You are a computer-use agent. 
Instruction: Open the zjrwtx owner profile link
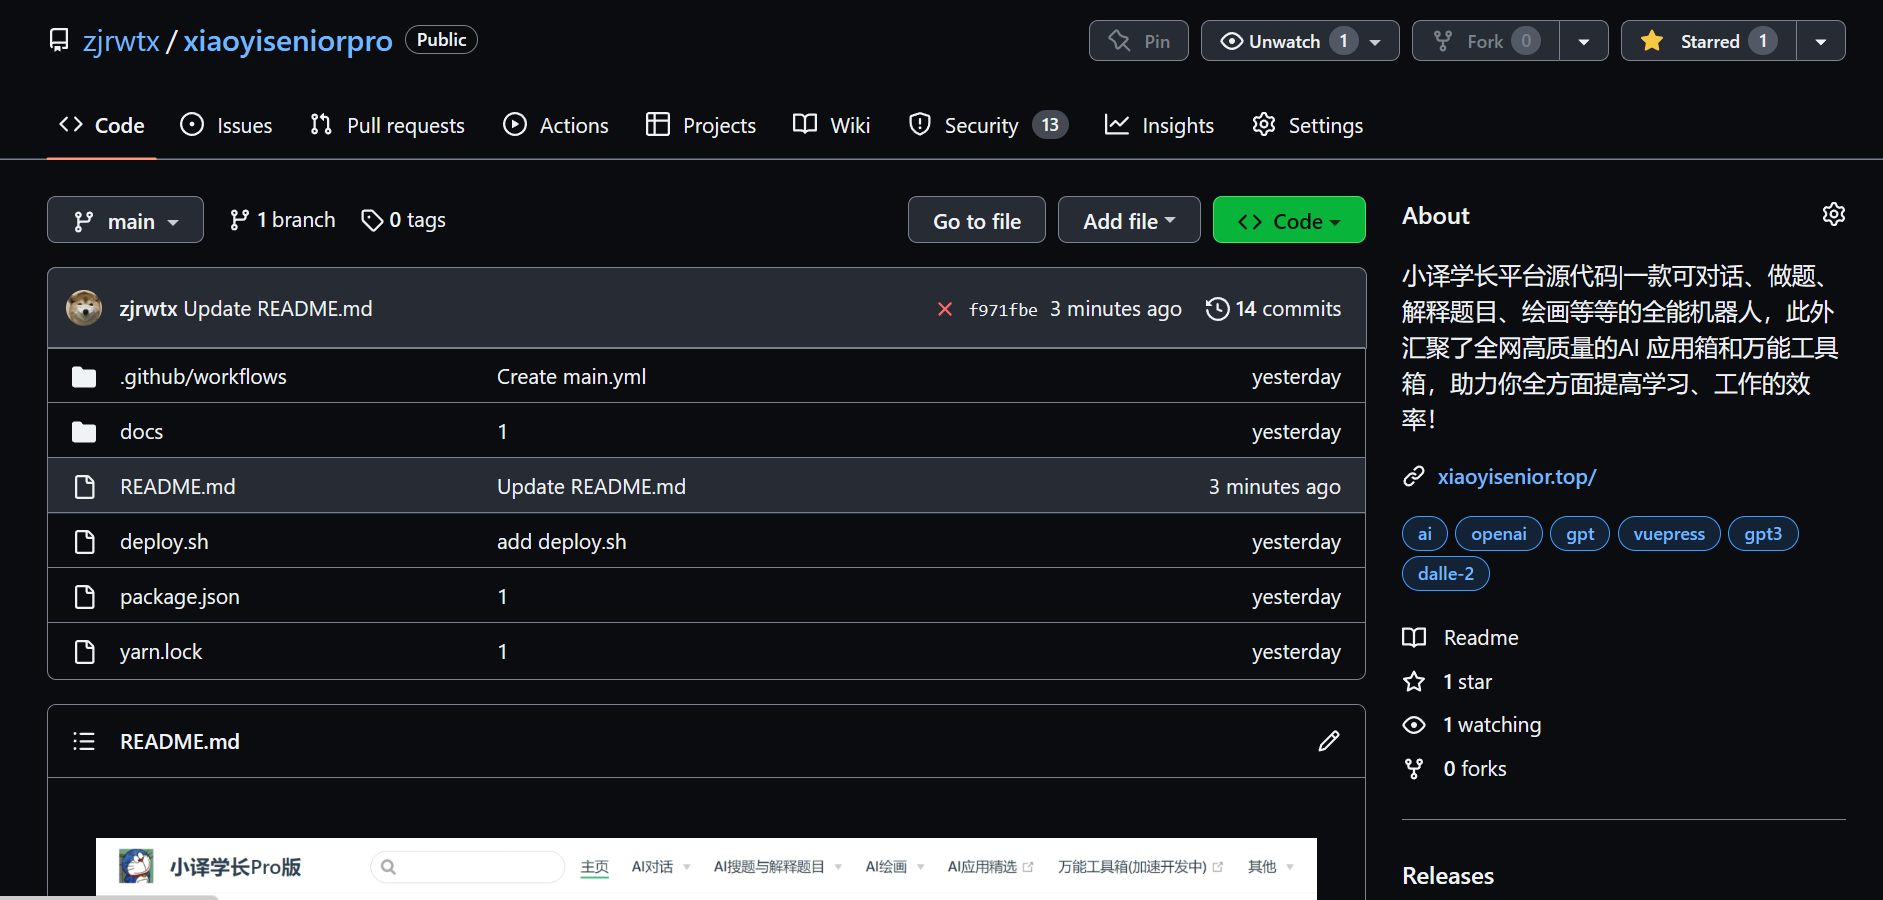coord(121,41)
